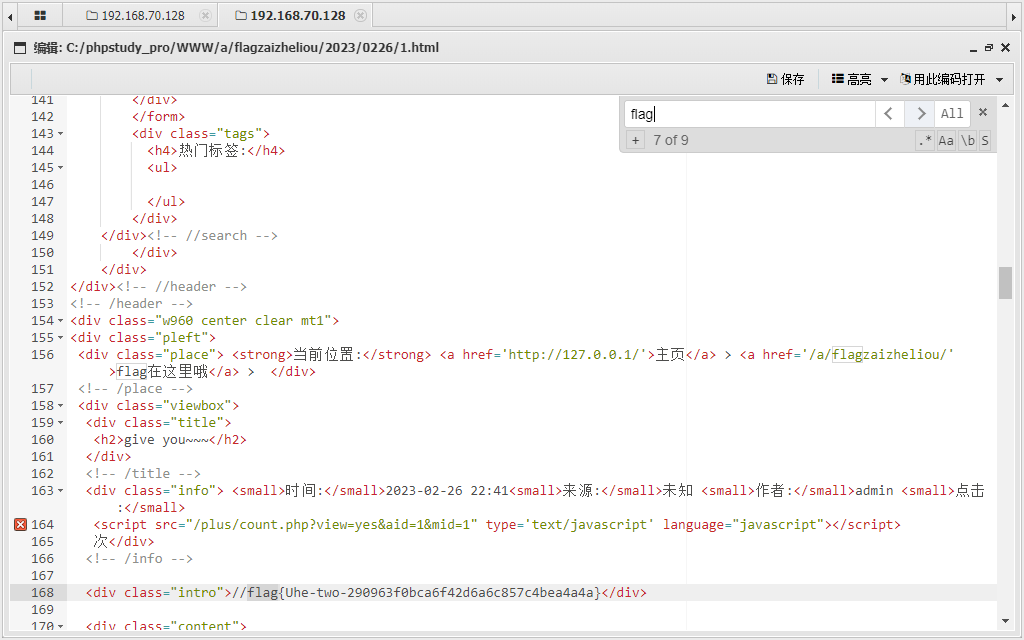The image size is (1024, 640).
Task: Click '/plus/count.php?view=yes&aid=1&mid=1' string
Action: (x=332, y=524)
